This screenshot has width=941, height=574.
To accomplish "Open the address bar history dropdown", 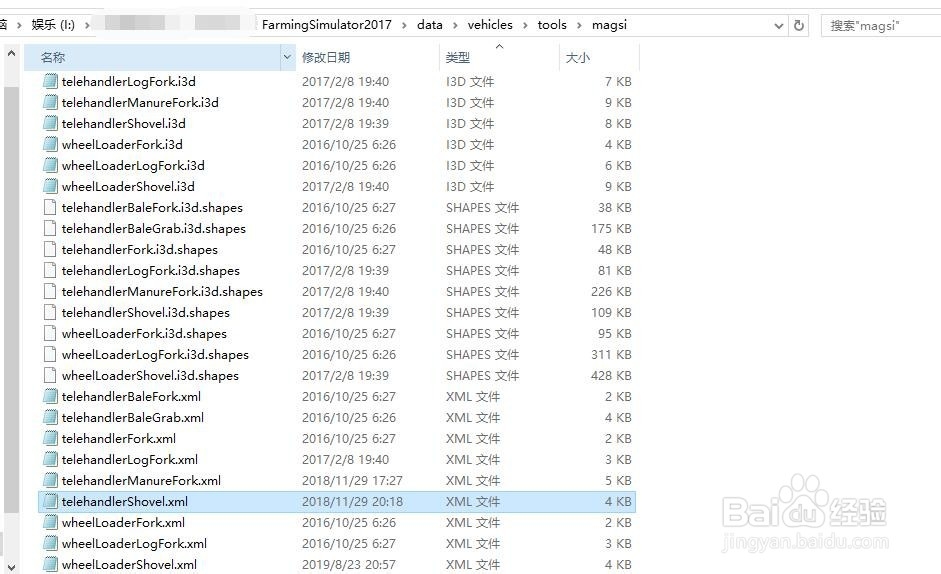I will (x=778, y=26).
